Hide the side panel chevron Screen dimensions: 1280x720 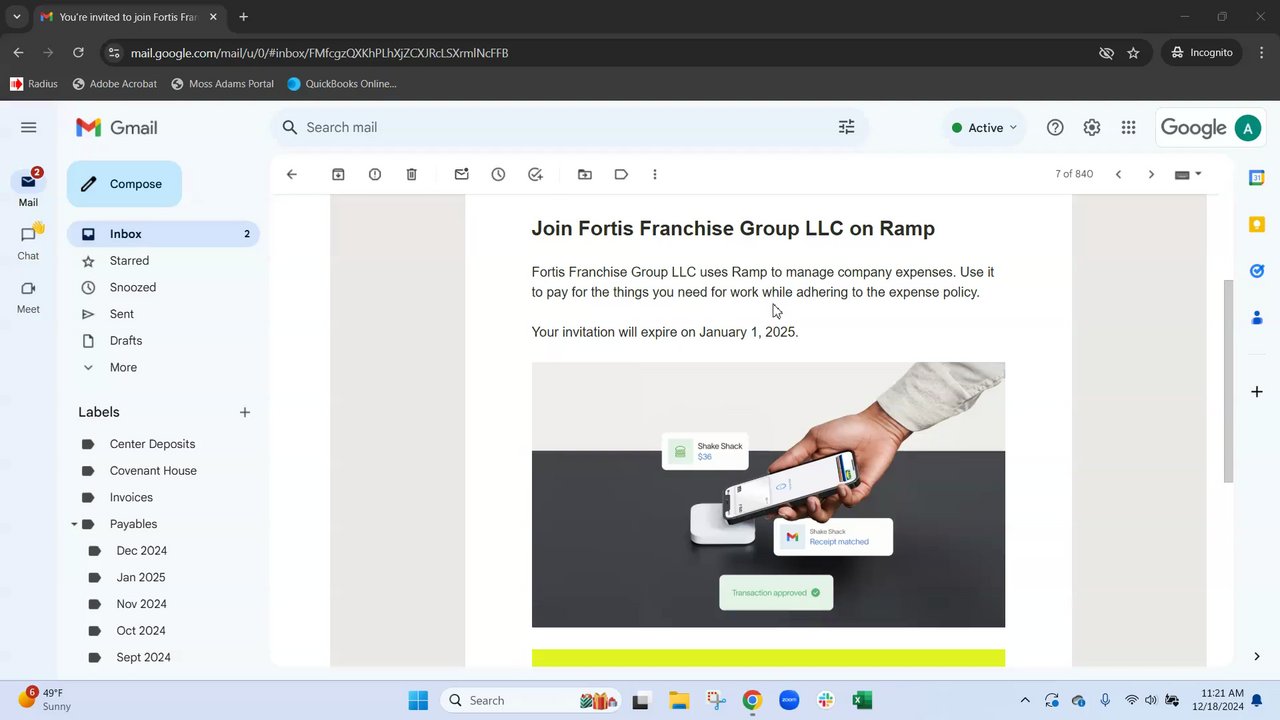(1257, 656)
